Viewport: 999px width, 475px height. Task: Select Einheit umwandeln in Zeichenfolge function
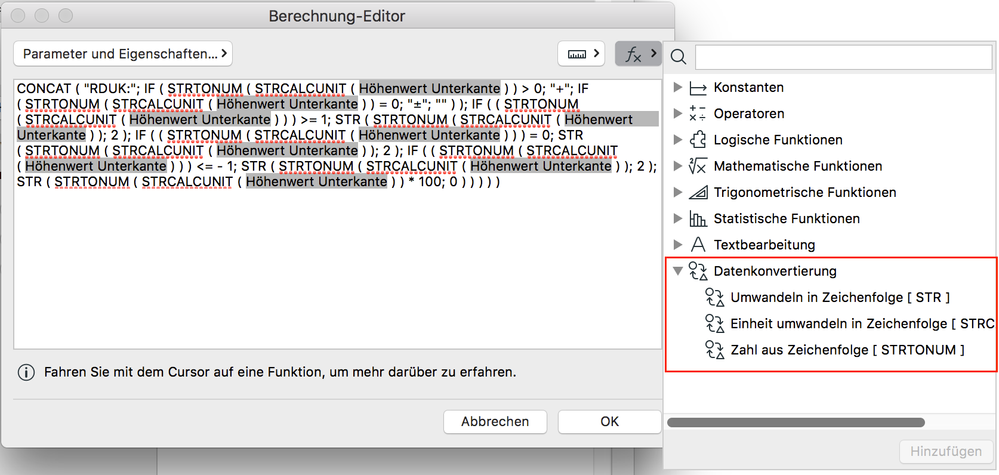pos(861,323)
